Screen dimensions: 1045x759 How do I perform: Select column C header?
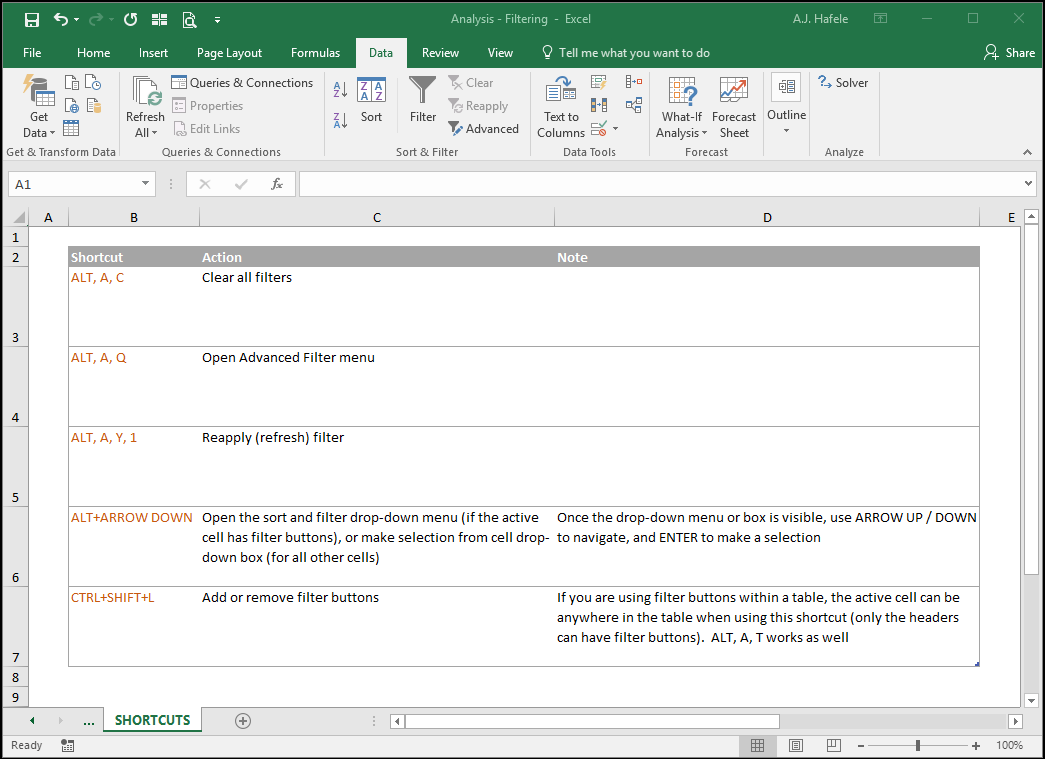point(377,217)
